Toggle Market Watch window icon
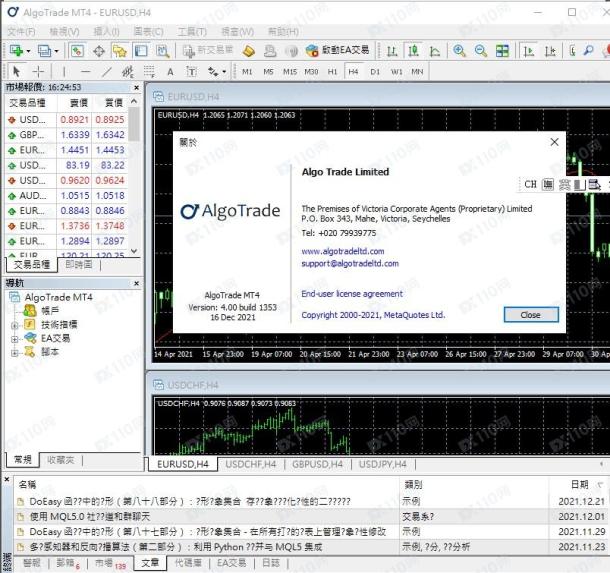Image resolution: width=610 pixels, height=573 pixels. [x=77, y=51]
